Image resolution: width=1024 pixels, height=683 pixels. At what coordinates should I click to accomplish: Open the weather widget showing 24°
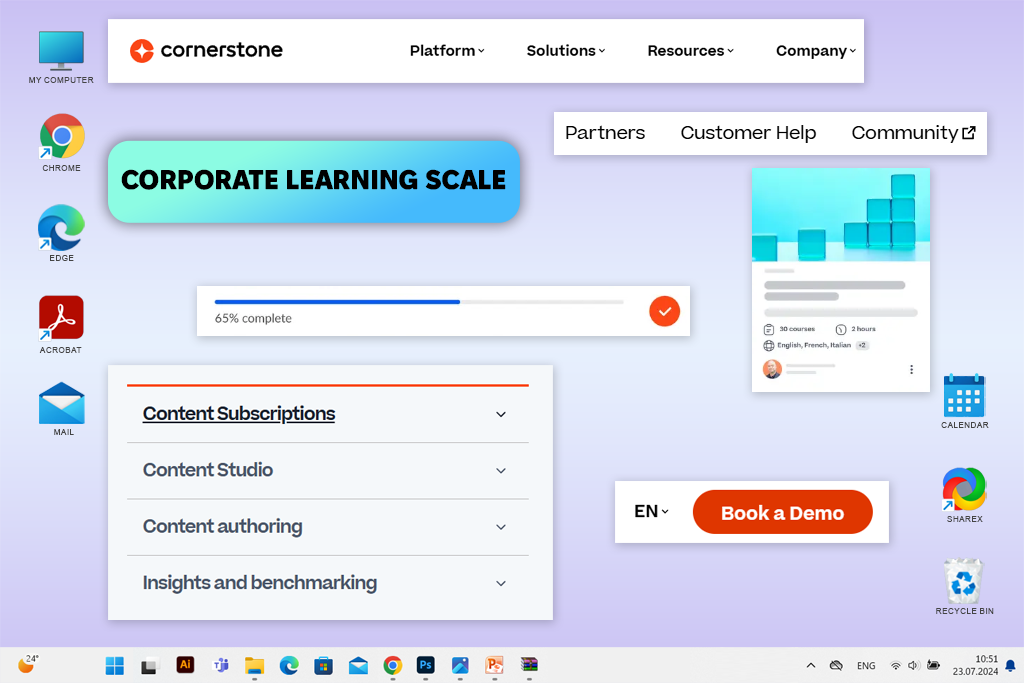[x=27, y=664]
